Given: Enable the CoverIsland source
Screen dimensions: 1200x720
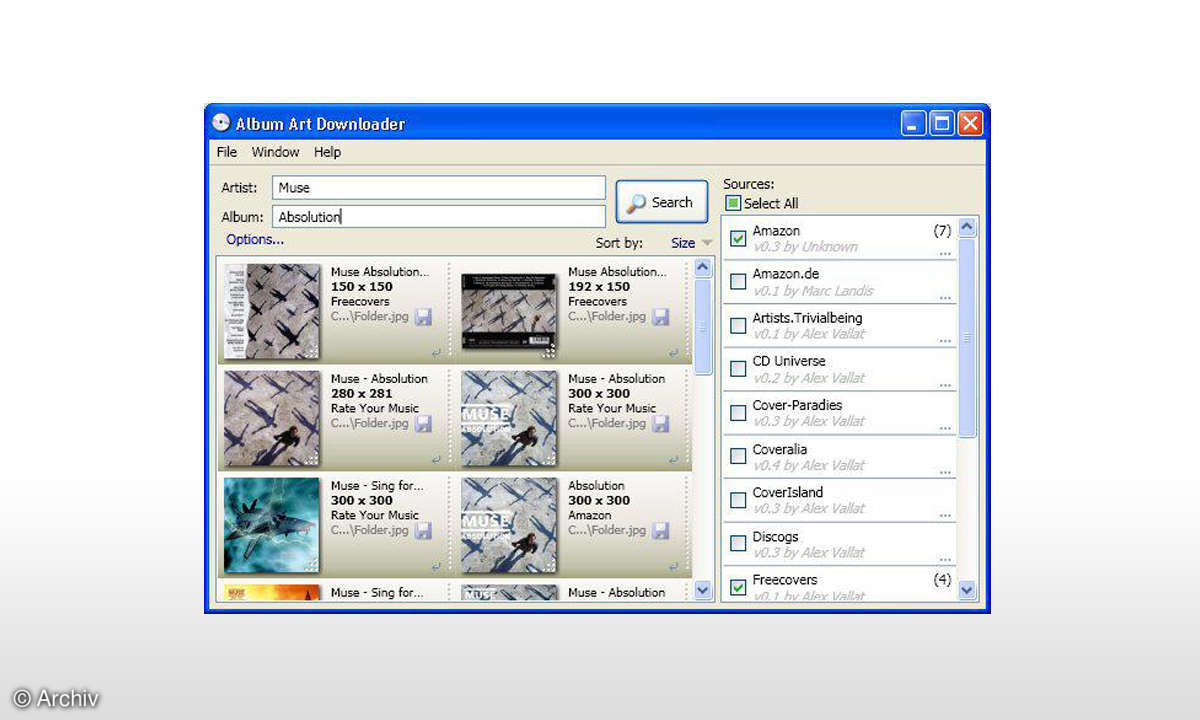Looking at the screenshot, I should pyautogui.click(x=738, y=499).
